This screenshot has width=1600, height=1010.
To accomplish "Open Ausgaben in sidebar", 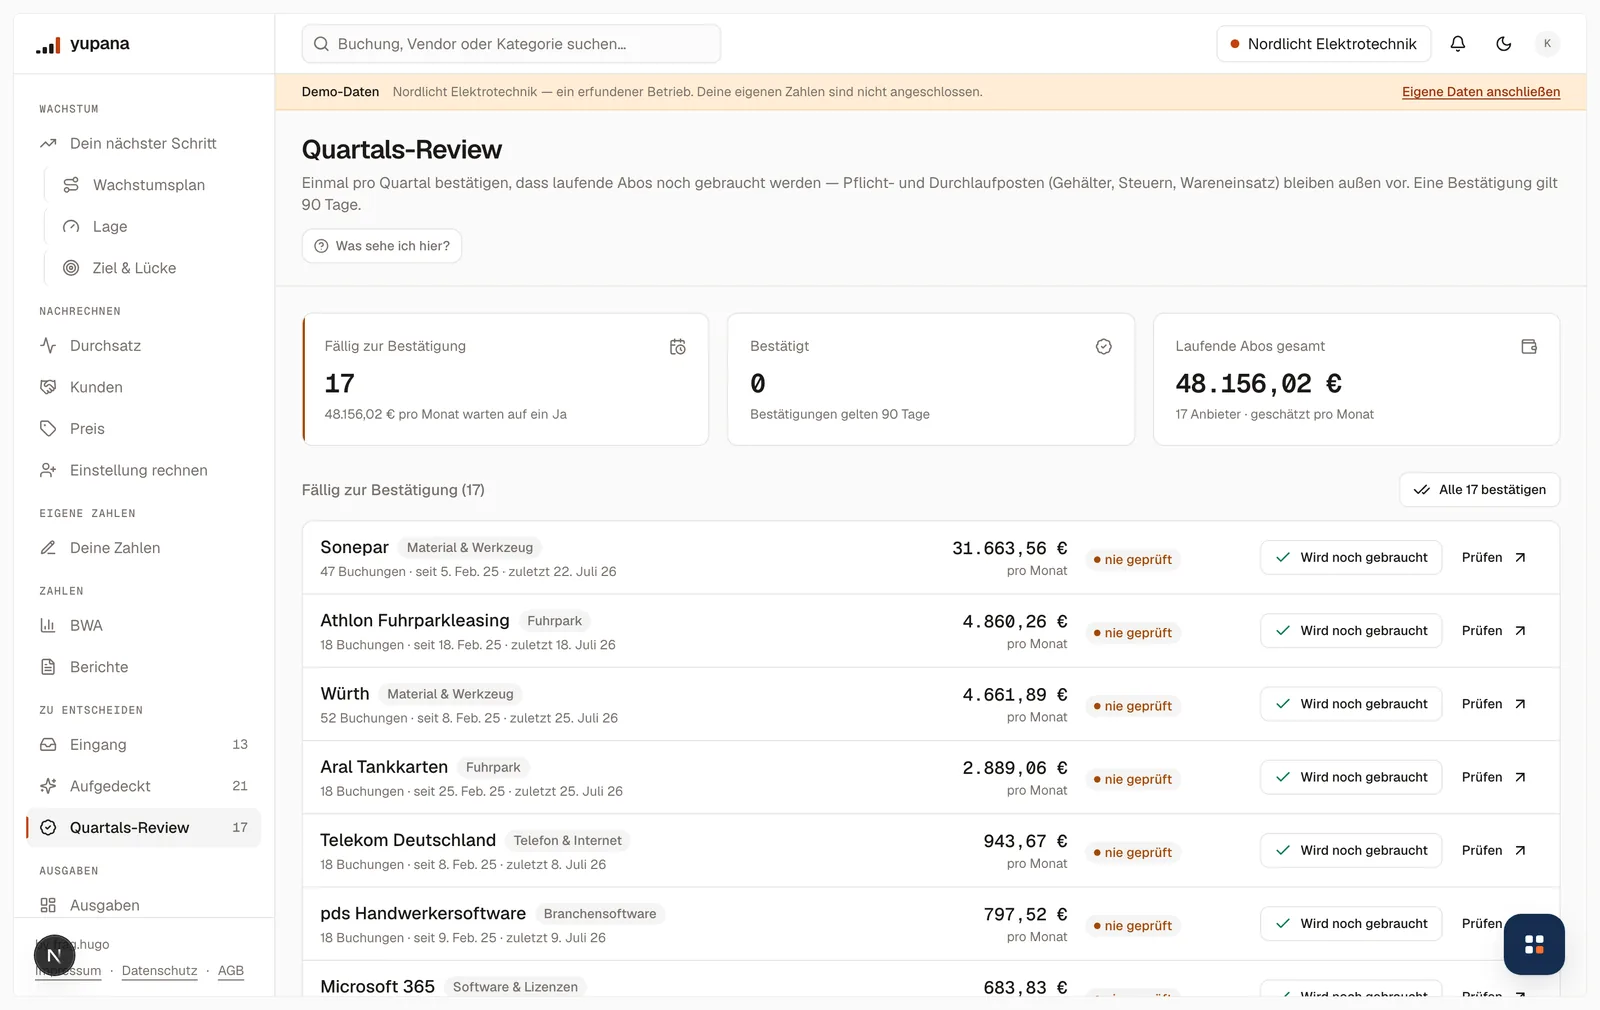I will [x=143, y=905].
